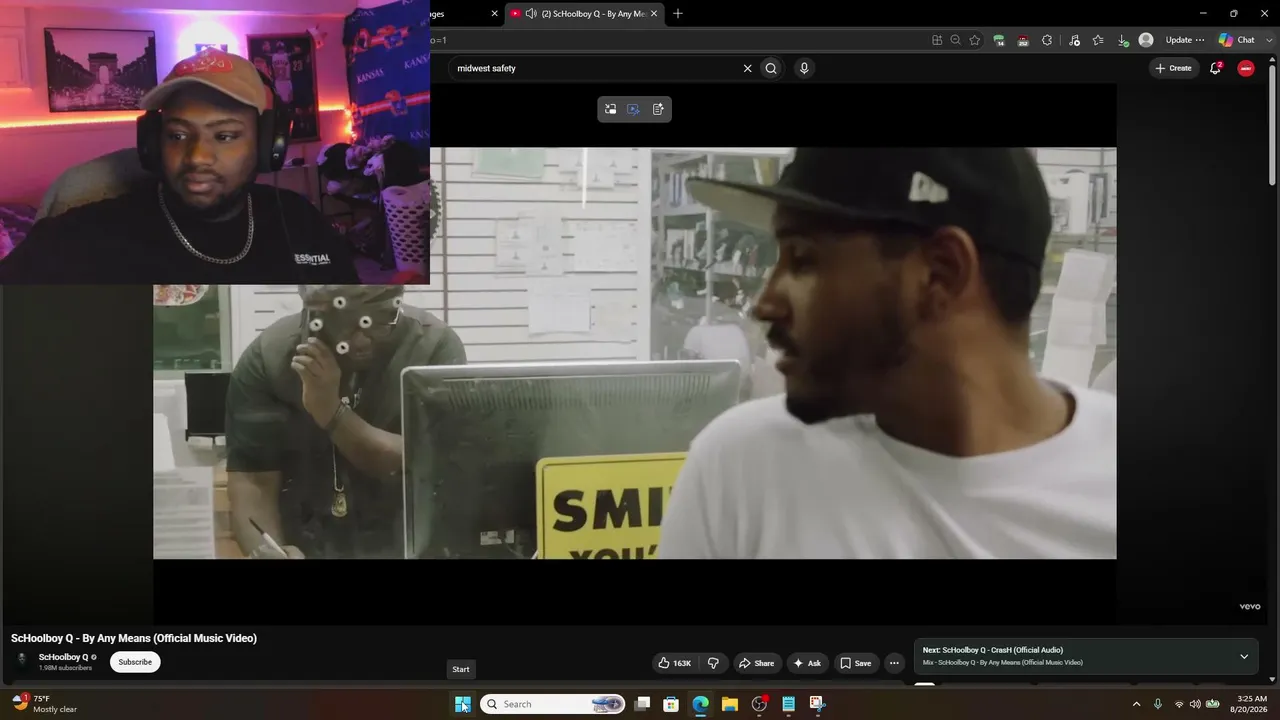Screen dimensions: 1280x720
Task: Click the YouTube search magnifier button
Action: pos(771,68)
